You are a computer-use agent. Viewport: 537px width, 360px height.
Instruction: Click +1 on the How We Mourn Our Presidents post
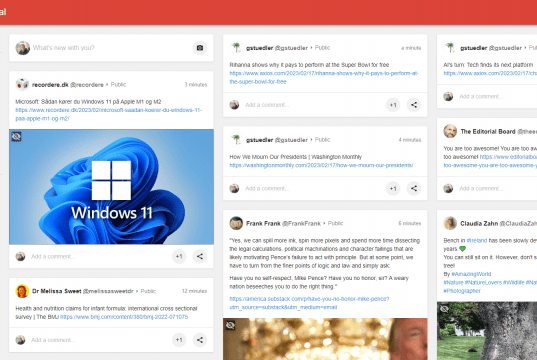tap(393, 188)
